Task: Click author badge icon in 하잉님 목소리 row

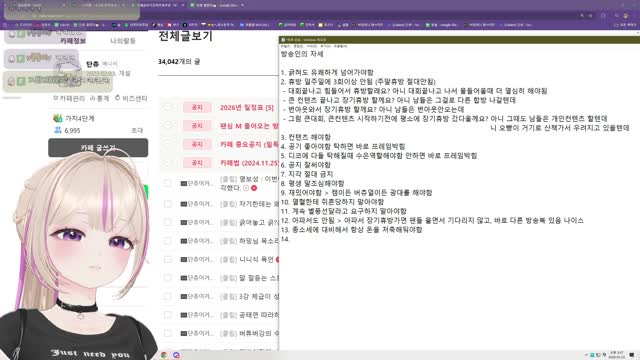Action: pos(183,241)
